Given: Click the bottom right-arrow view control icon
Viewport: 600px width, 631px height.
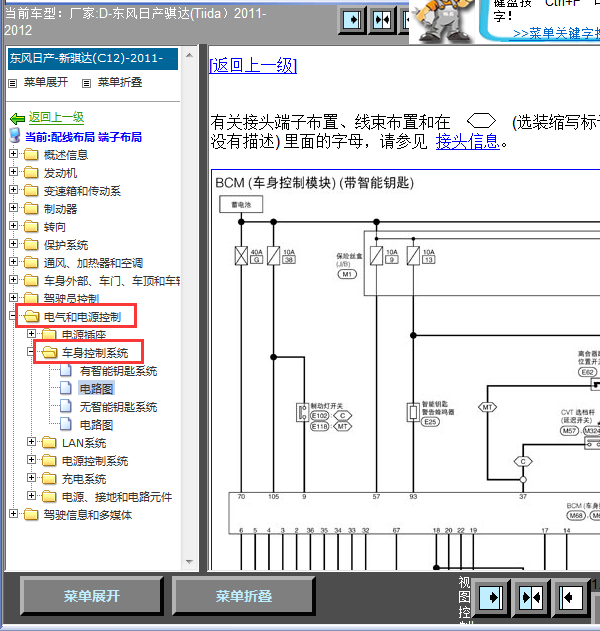Looking at the screenshot, I should [x=491, y=598].
